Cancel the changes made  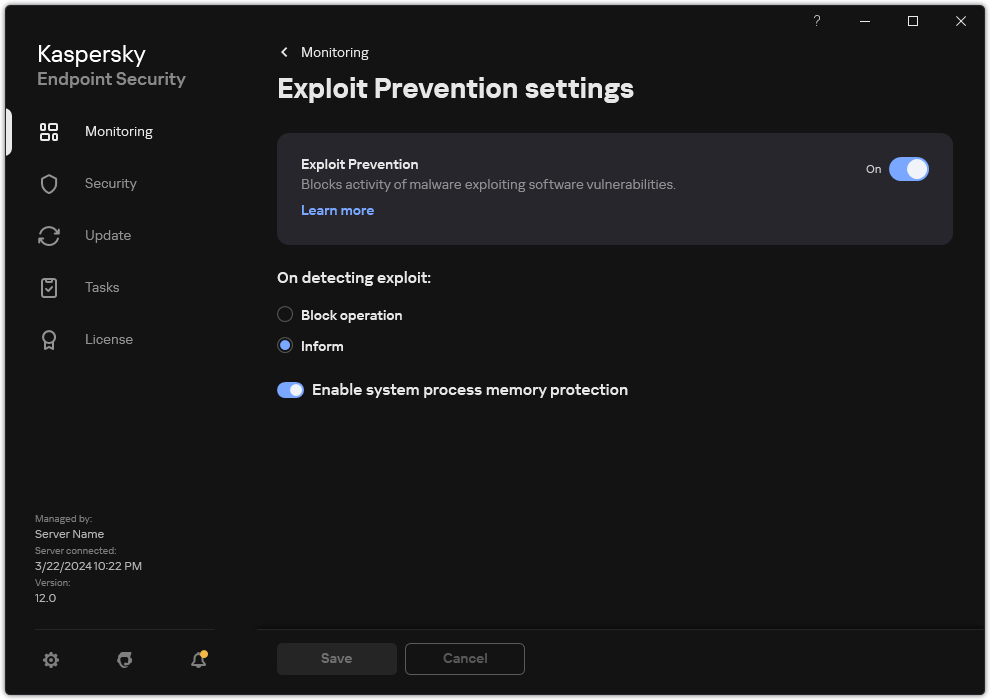pos(464,658)
